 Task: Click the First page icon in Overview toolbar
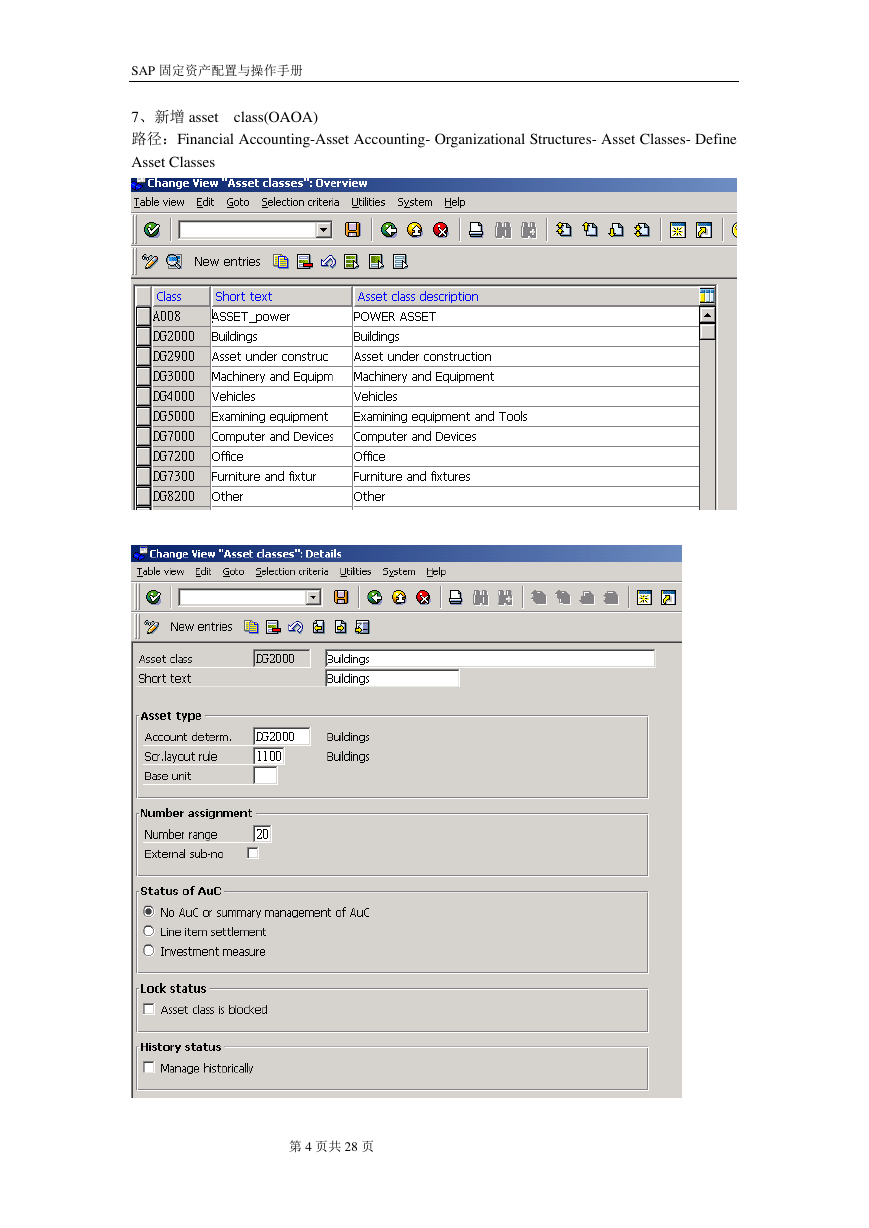[564, 230]
